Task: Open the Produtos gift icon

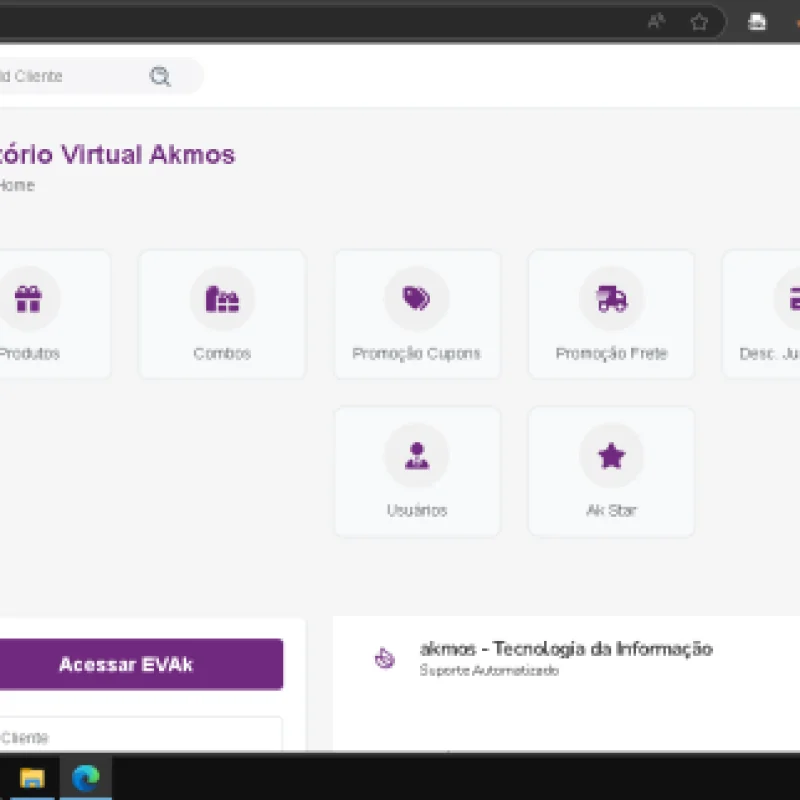Action: pos(28,299)
